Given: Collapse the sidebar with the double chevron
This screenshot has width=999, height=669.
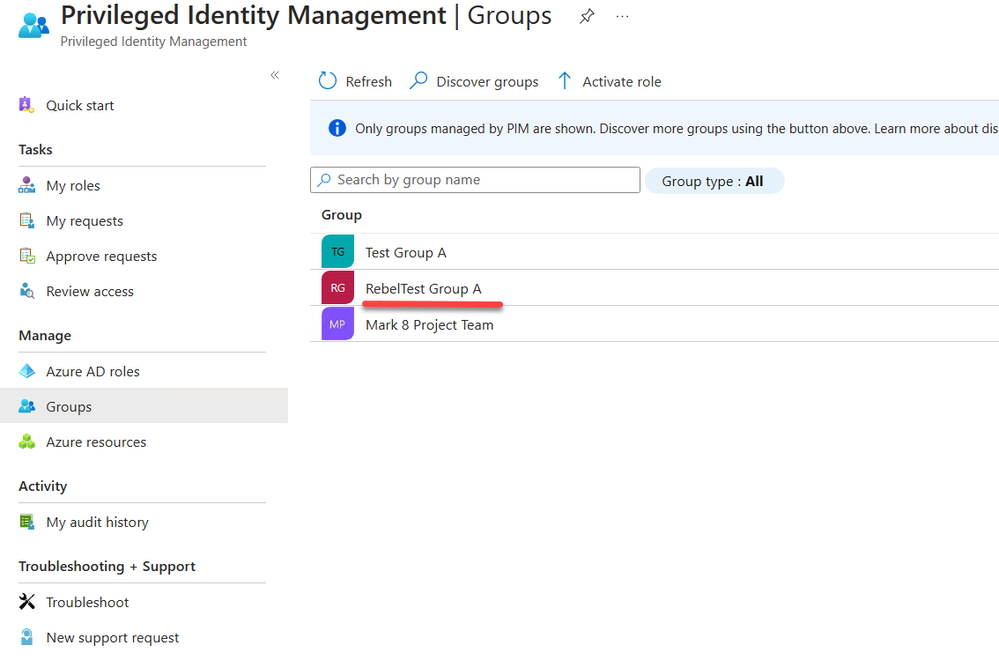Looking at the screenshot, I should click(x=275, y=76).
